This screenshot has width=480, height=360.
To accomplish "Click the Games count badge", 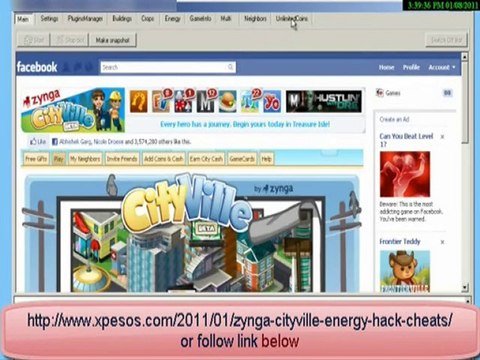I will pos(447,93).
